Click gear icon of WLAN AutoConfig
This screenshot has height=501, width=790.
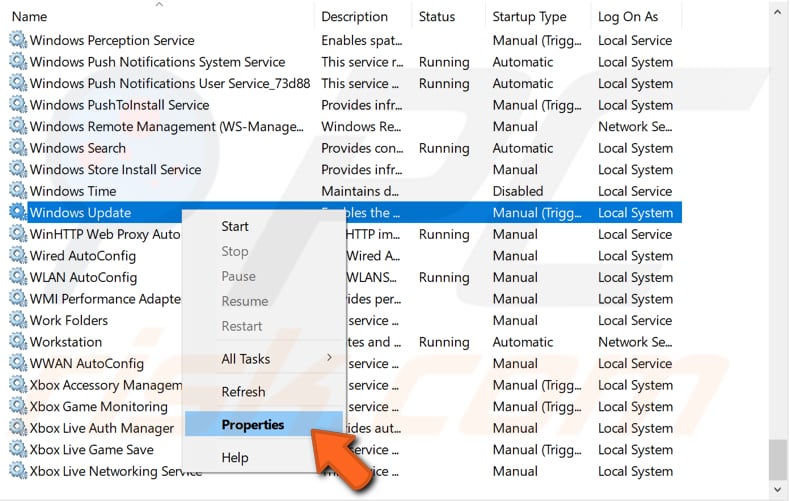click(x=18, y=277)
